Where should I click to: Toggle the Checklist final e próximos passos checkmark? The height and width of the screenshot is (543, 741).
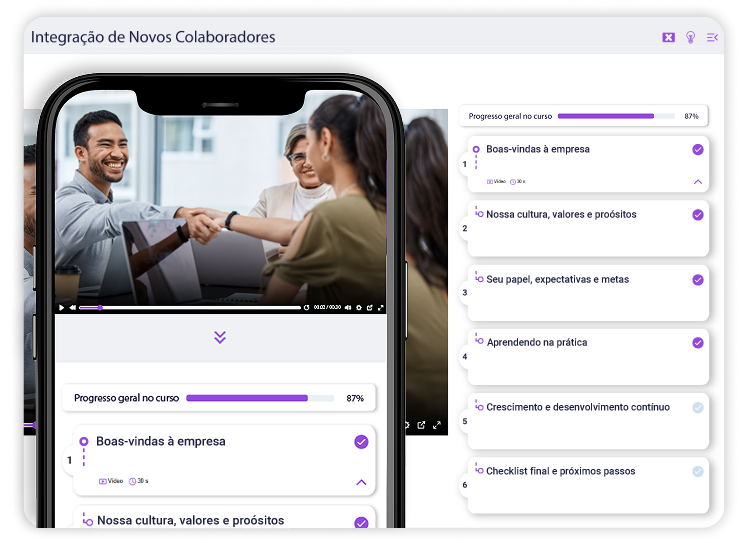point(698,471)
